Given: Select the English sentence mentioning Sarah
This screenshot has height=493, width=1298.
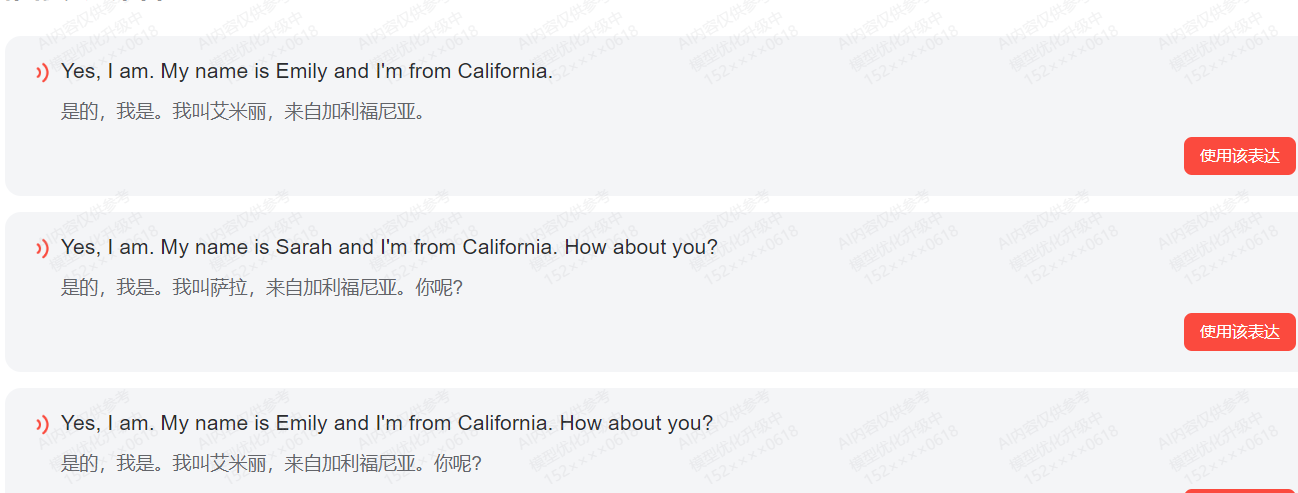Looking at the screenshot, I should [389, 248].
